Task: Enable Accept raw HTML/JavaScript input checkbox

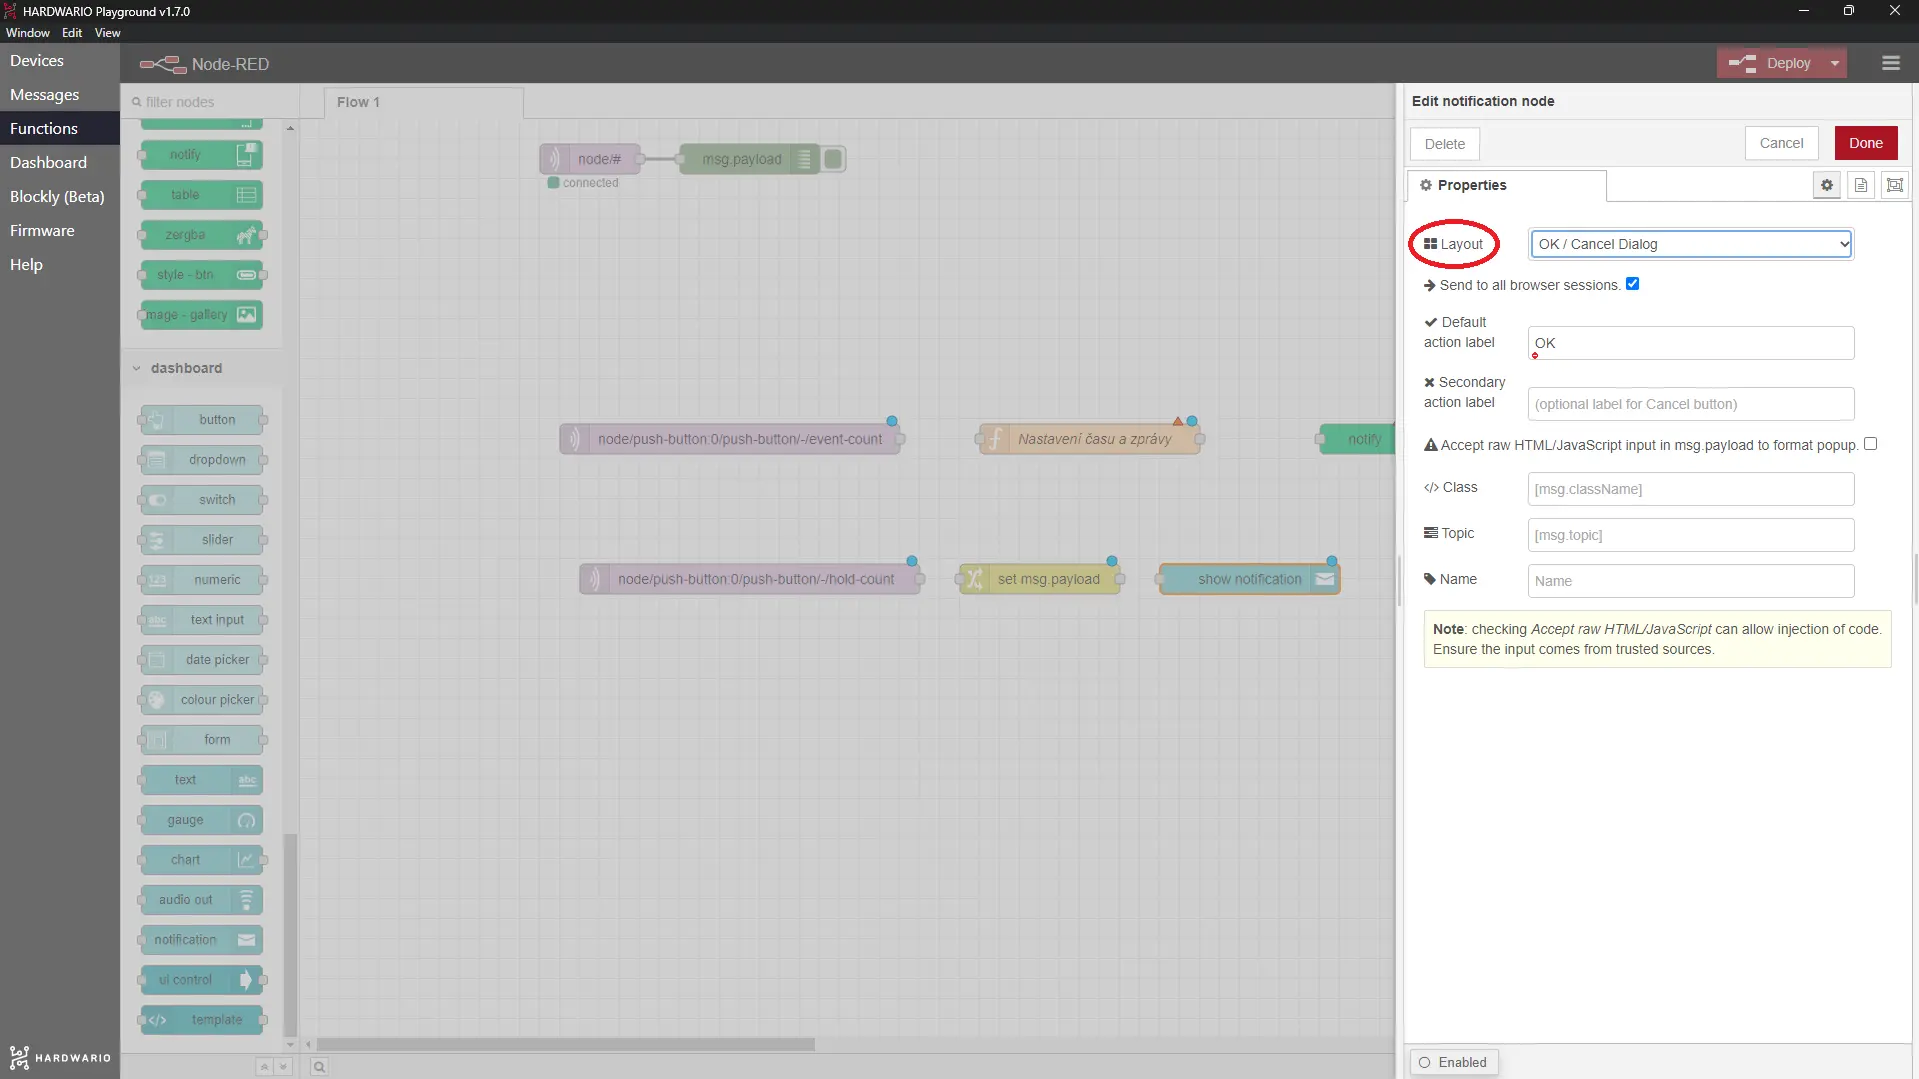Action: click(1870, 444)
